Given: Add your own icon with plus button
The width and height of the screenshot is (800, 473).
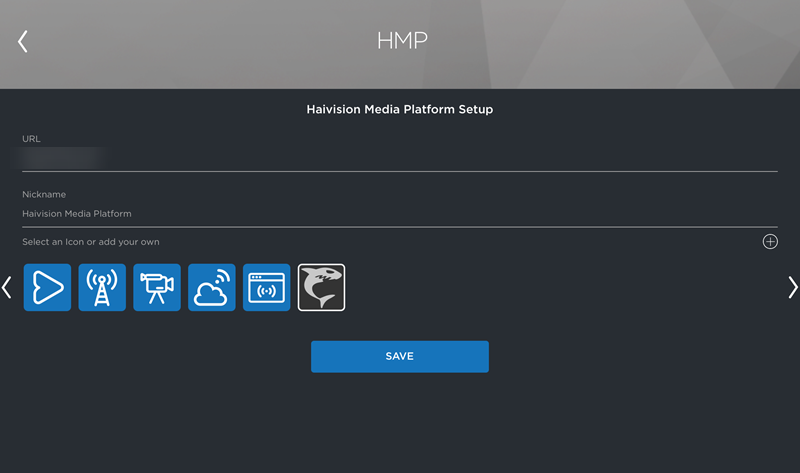Looking at the screenshot, I should (x=770, y=242).
